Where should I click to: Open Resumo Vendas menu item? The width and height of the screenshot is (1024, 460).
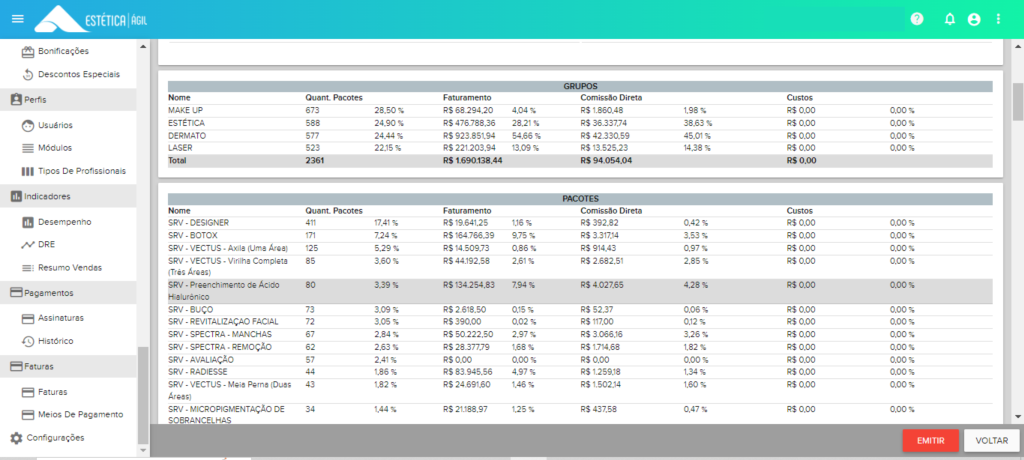pyautogui.click(x=70, y=267)
